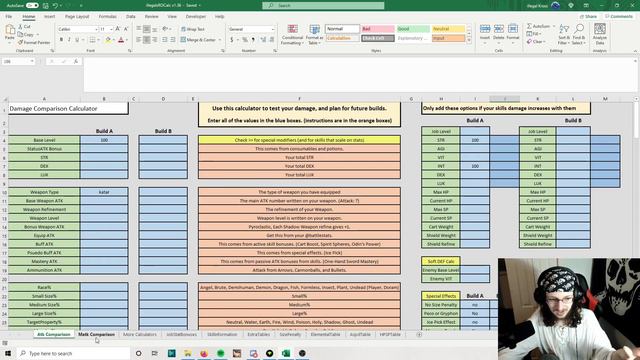
Task: Click in the formula bar
Action: 359,75
